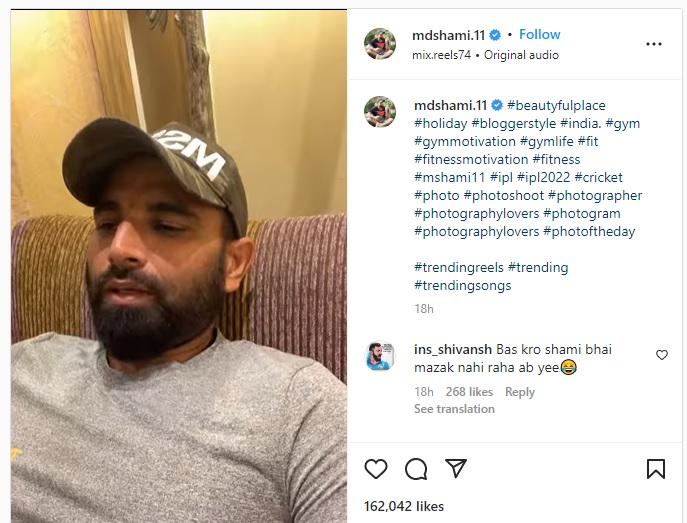Click the mix.reels74 audio source link
Image resolution: width=687 pixels, height=523 pixels.
pyautogui.click(x=441, y=55)
